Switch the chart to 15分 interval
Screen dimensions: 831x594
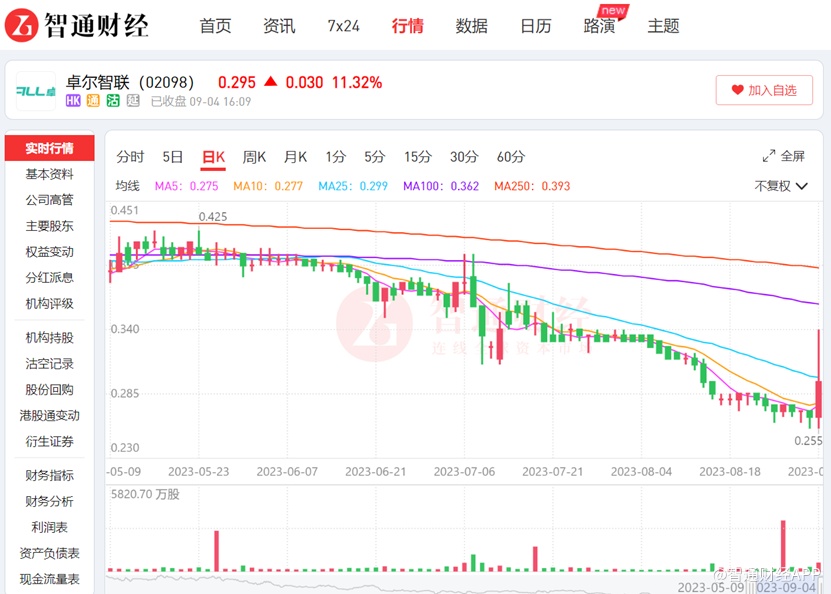click(x=418, y=157)
